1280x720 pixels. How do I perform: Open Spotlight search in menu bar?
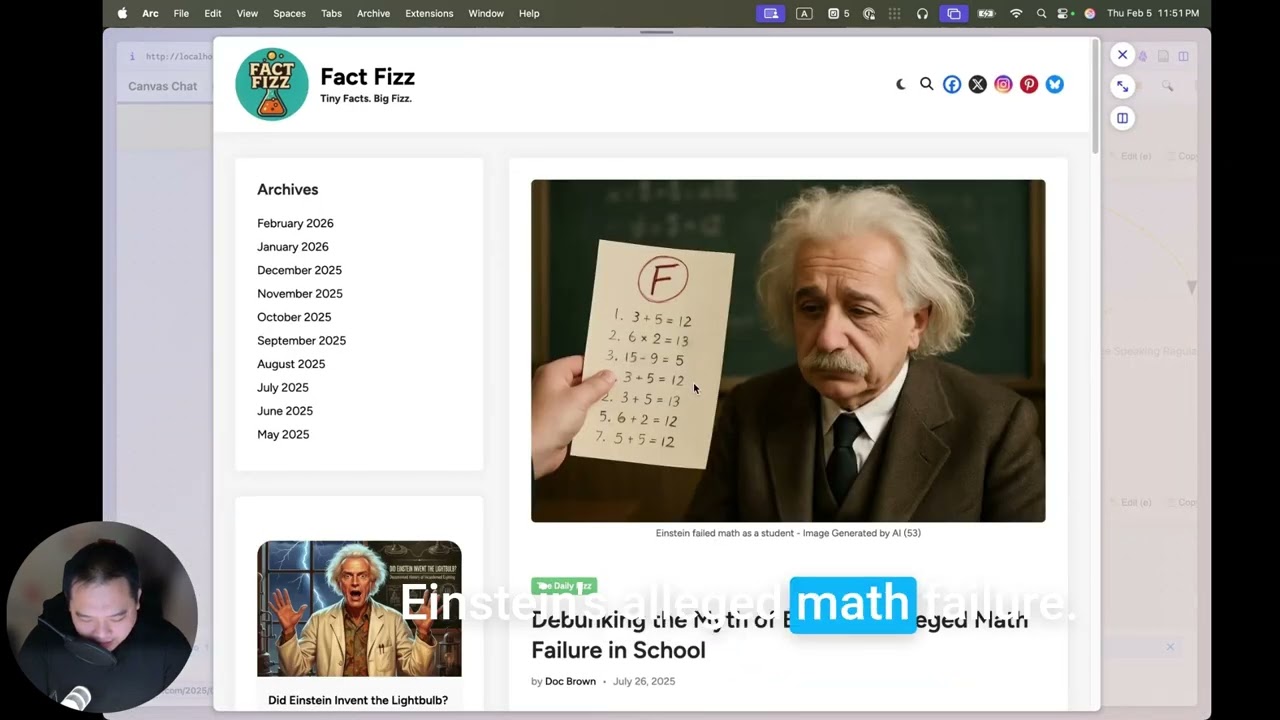coord(1042,13)
